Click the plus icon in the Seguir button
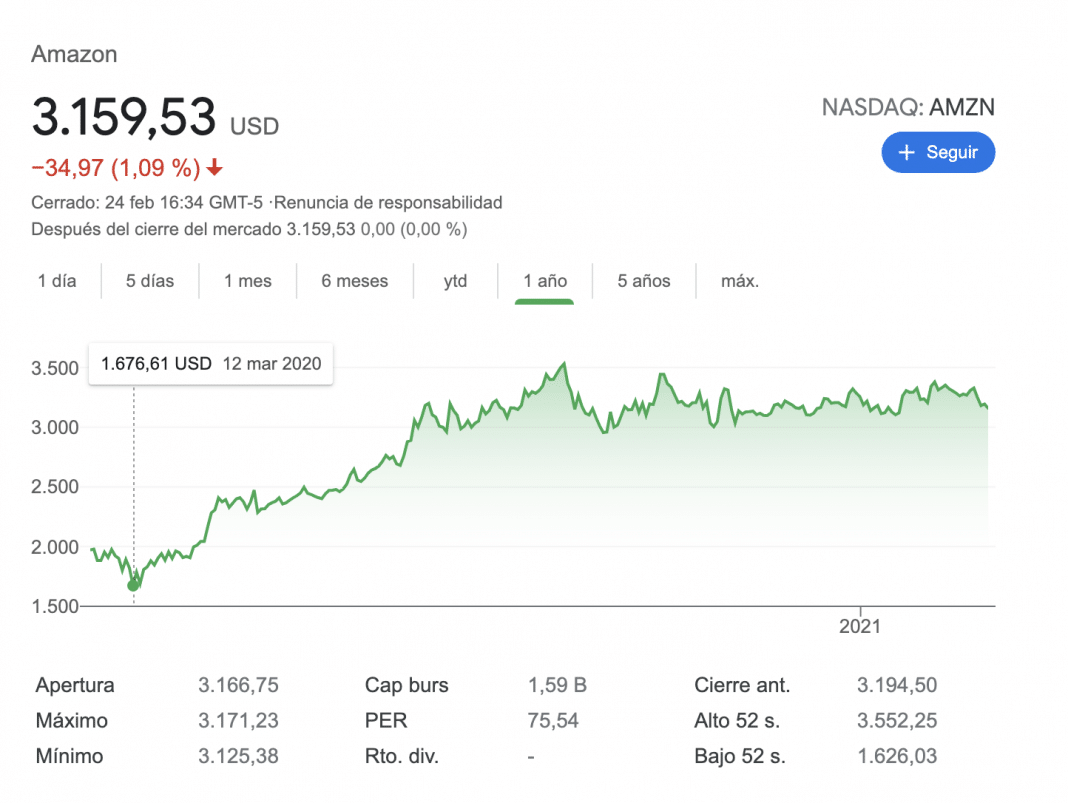This screenshot has height=803, width=1068. coord(906,152)
